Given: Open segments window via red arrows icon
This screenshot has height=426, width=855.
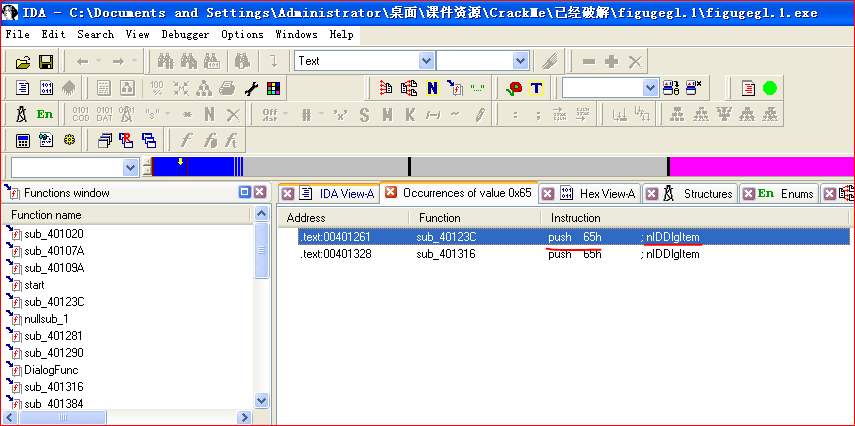Looking at the screenshot, I should coord(386,88).
